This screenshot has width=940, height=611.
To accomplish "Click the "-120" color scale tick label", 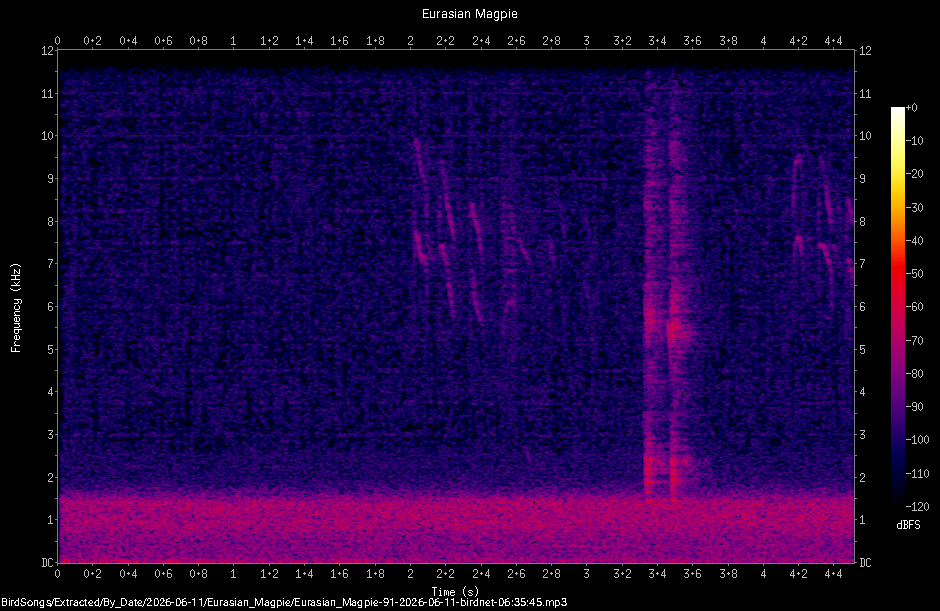I will 917,507.
